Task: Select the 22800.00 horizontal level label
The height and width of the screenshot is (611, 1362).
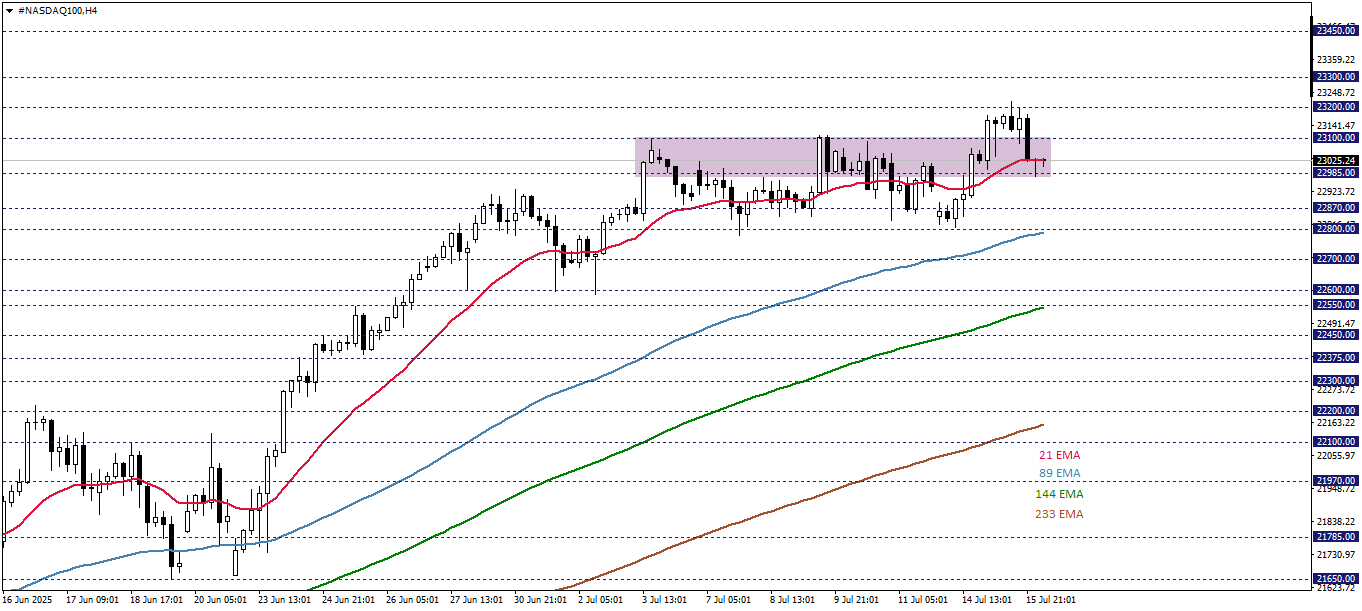Action: click(x=1336, y=229)
